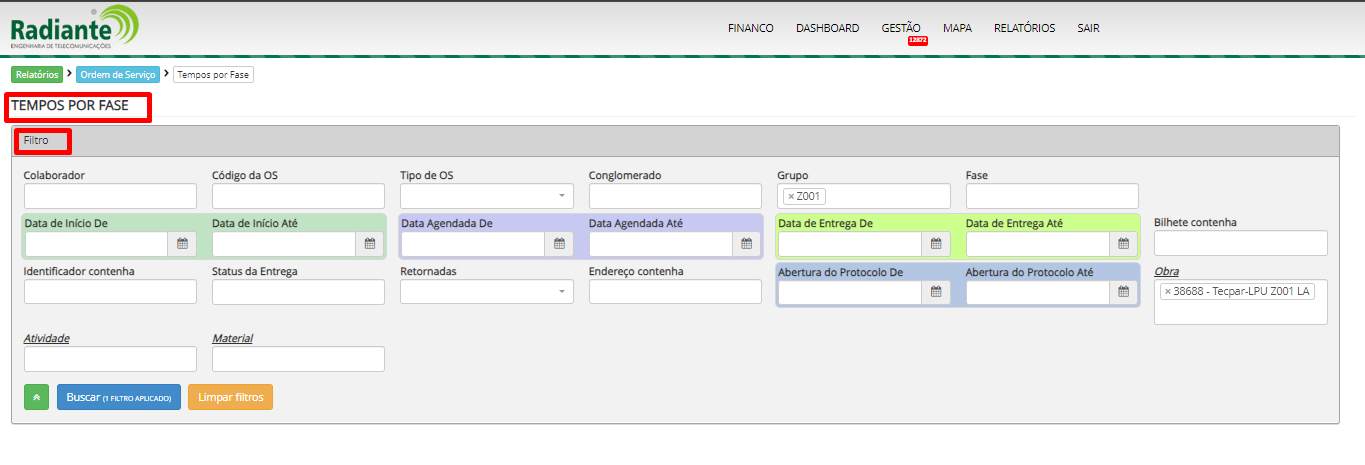Open the RELATÓRIOS menu
This screenshot has width=1365, height=465.
[1024, 28]
